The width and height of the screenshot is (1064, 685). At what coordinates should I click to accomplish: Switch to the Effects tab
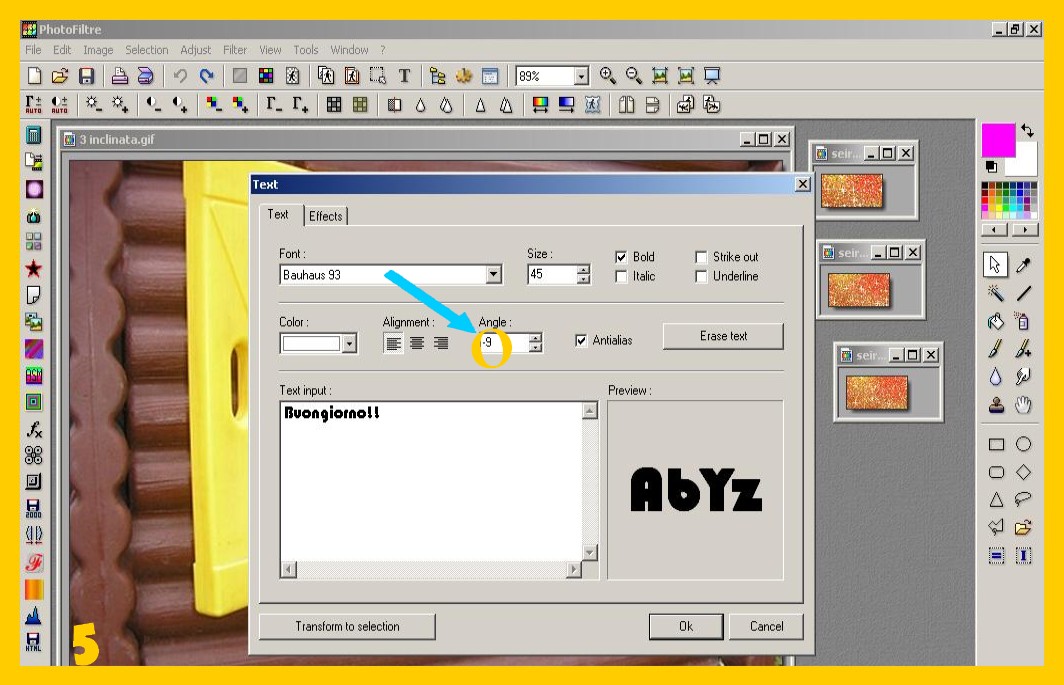pyautogui.click(x=325, y=216)
